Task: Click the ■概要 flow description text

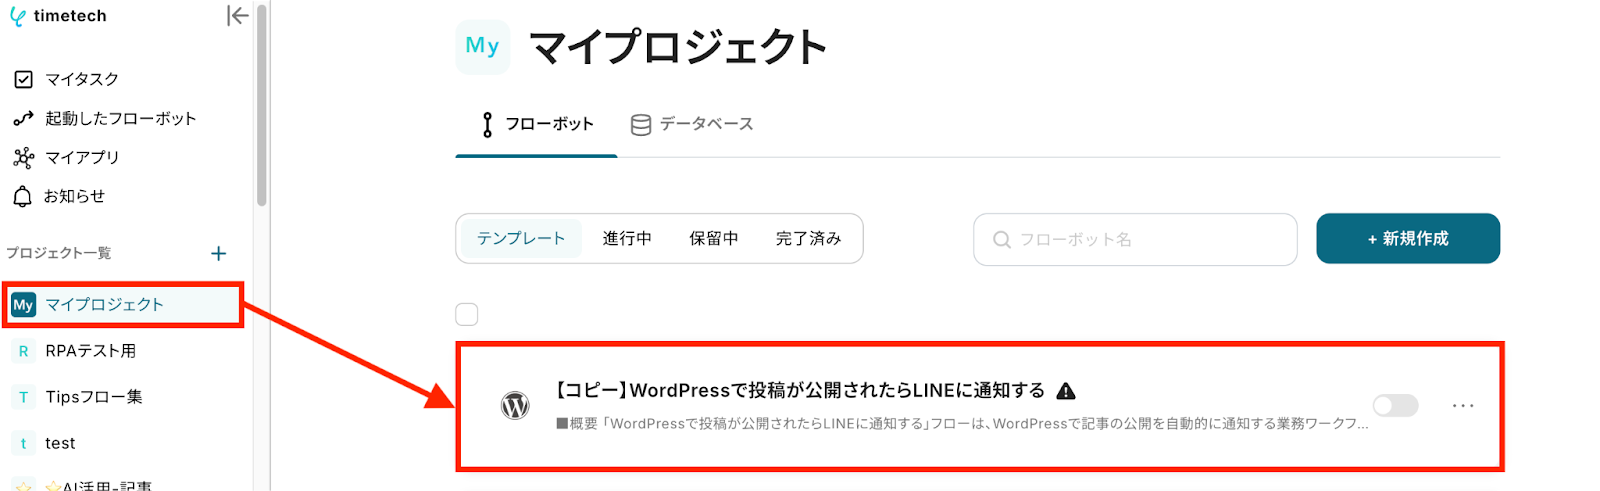Action: click(962, 424)
